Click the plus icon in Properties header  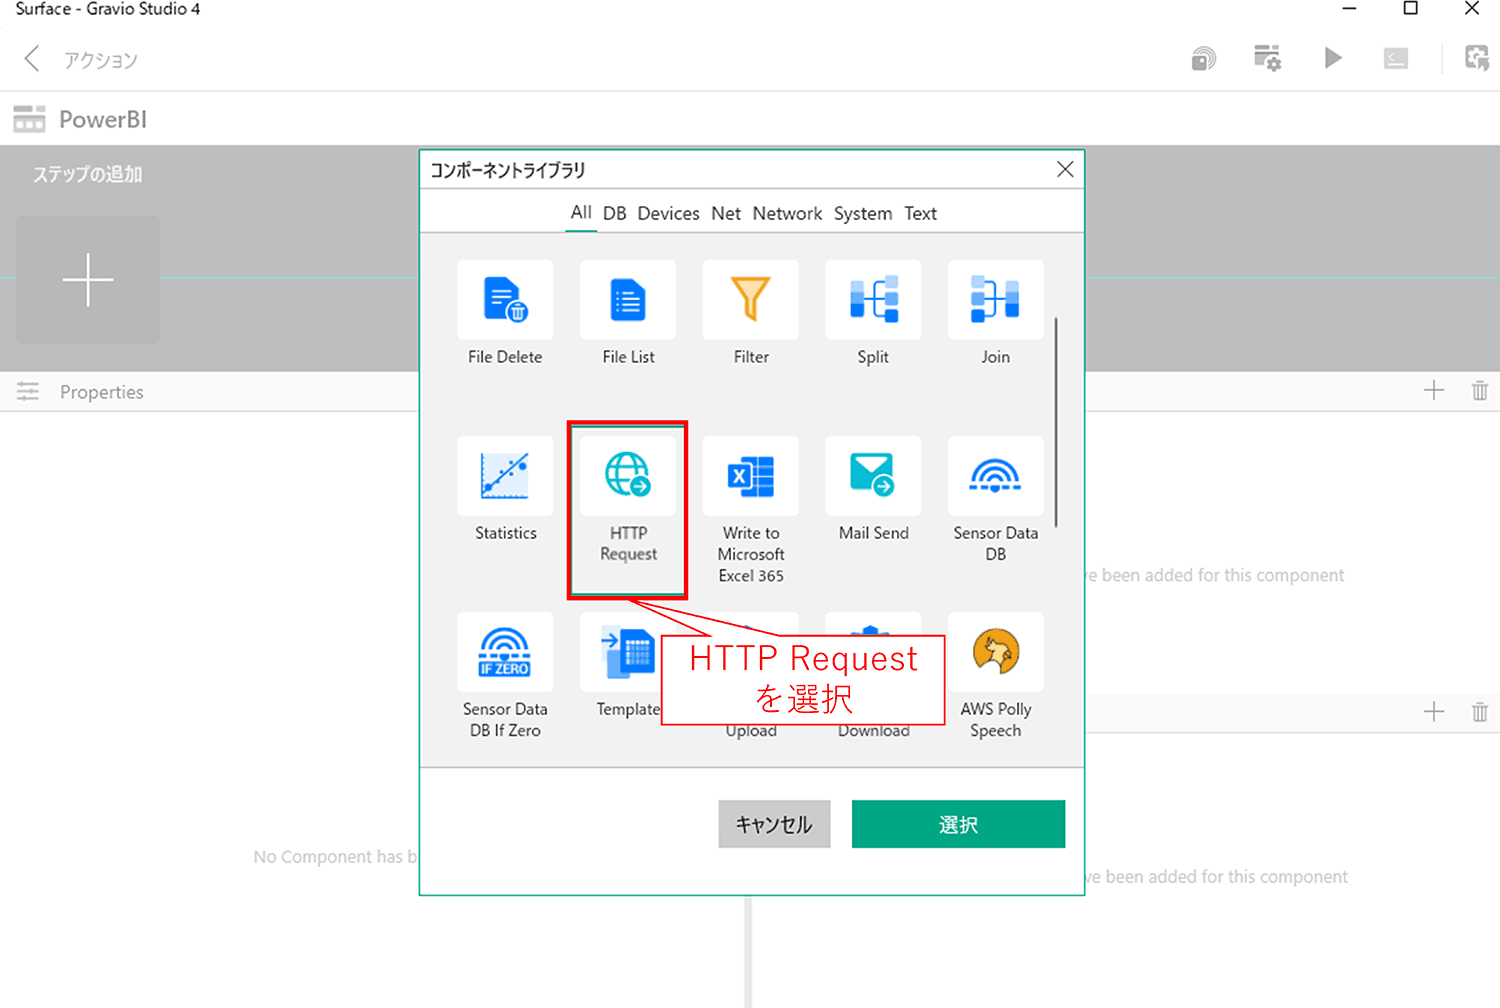[x=1434, y=390]
